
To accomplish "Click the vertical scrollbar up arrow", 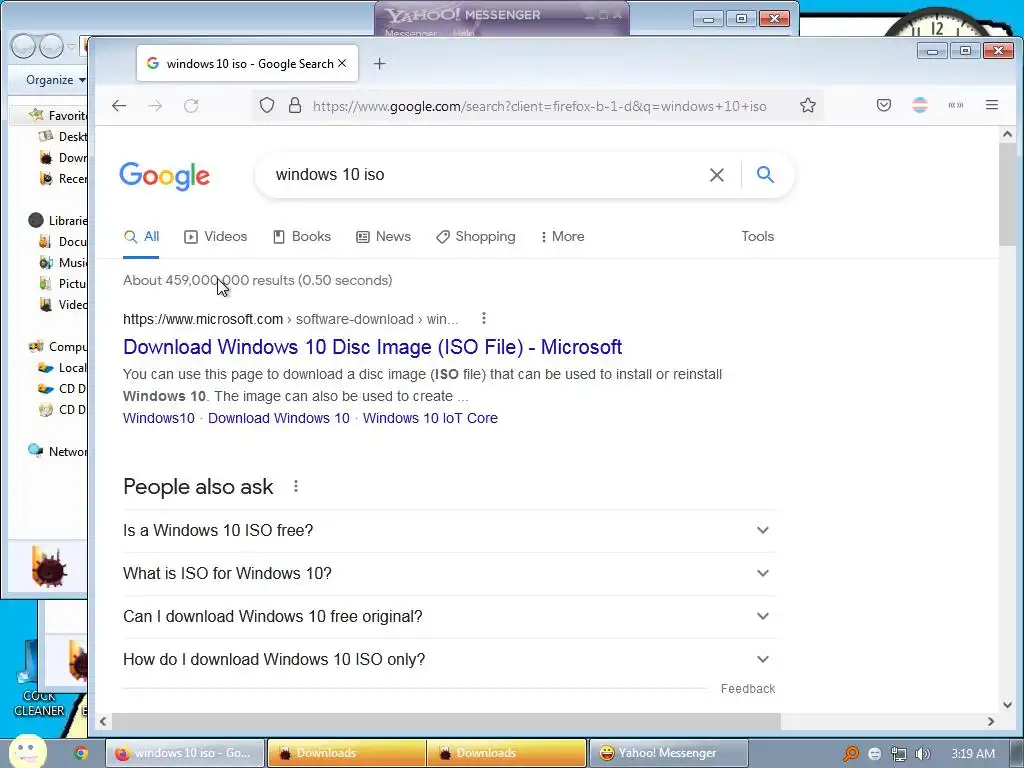I will pyautogui.click(x=1007, y=135).
